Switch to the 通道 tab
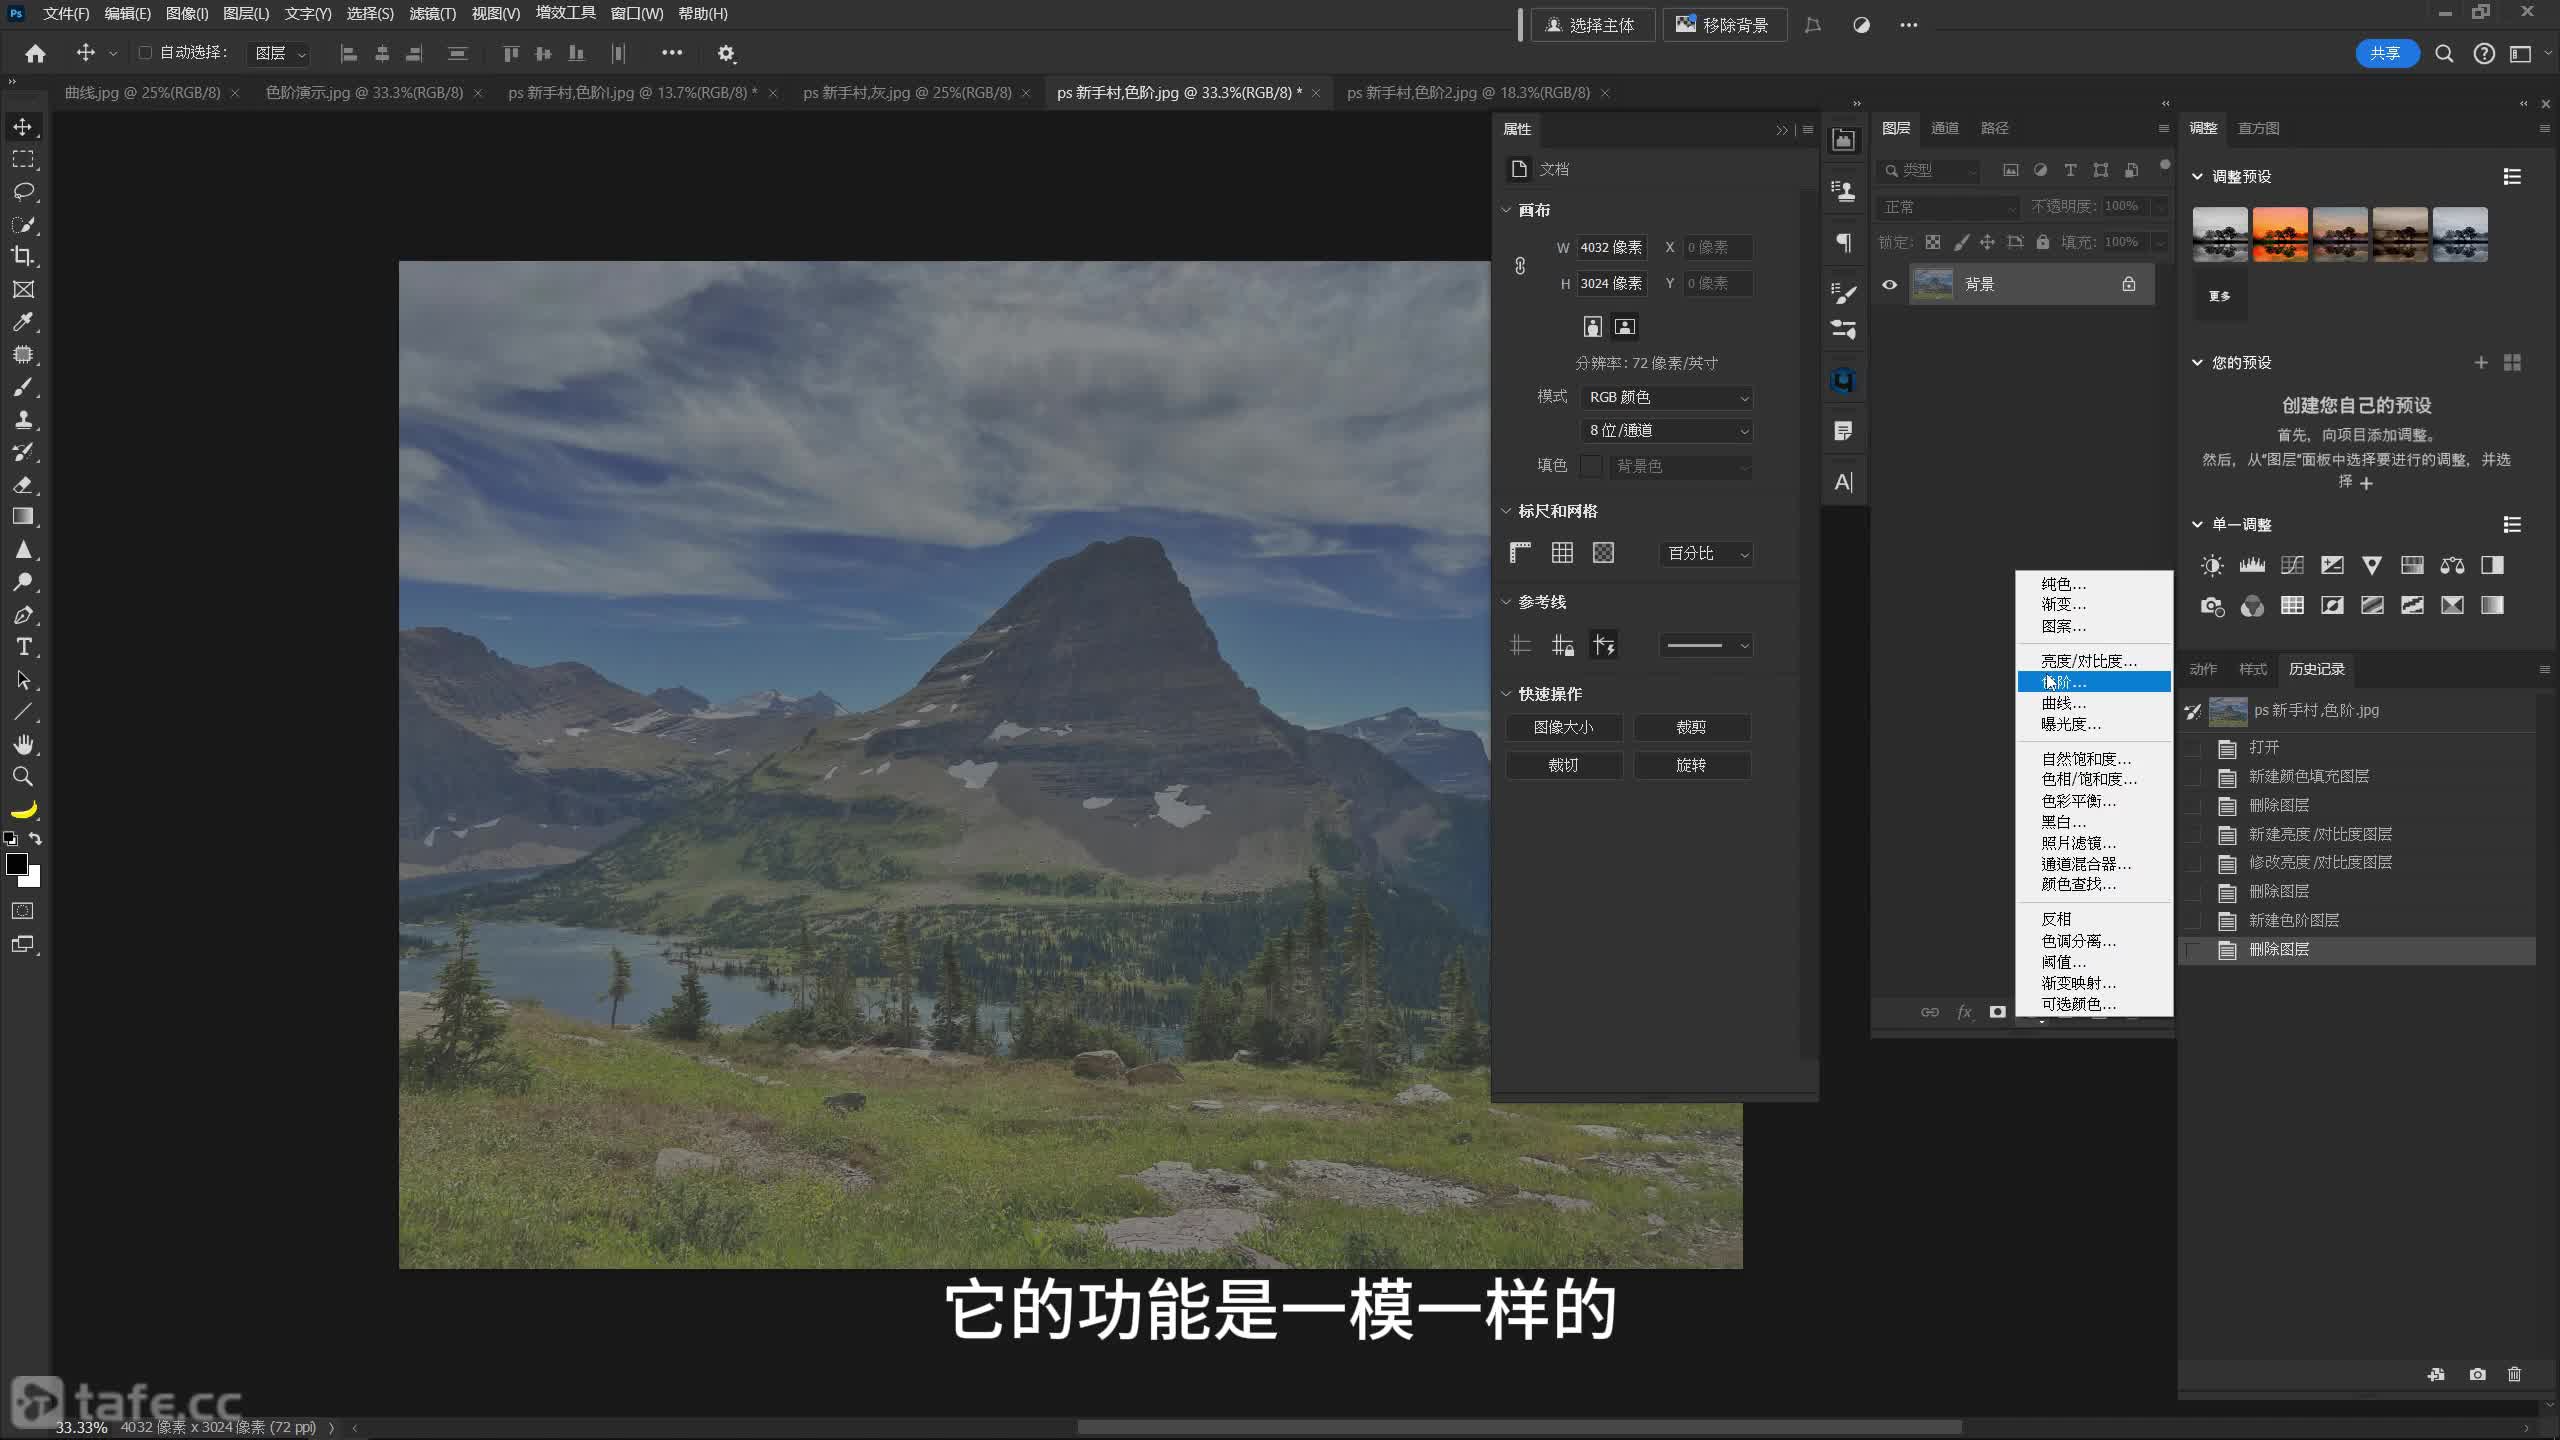Viewport: 2560px width, 1440px height. (x=1944, y=128)
